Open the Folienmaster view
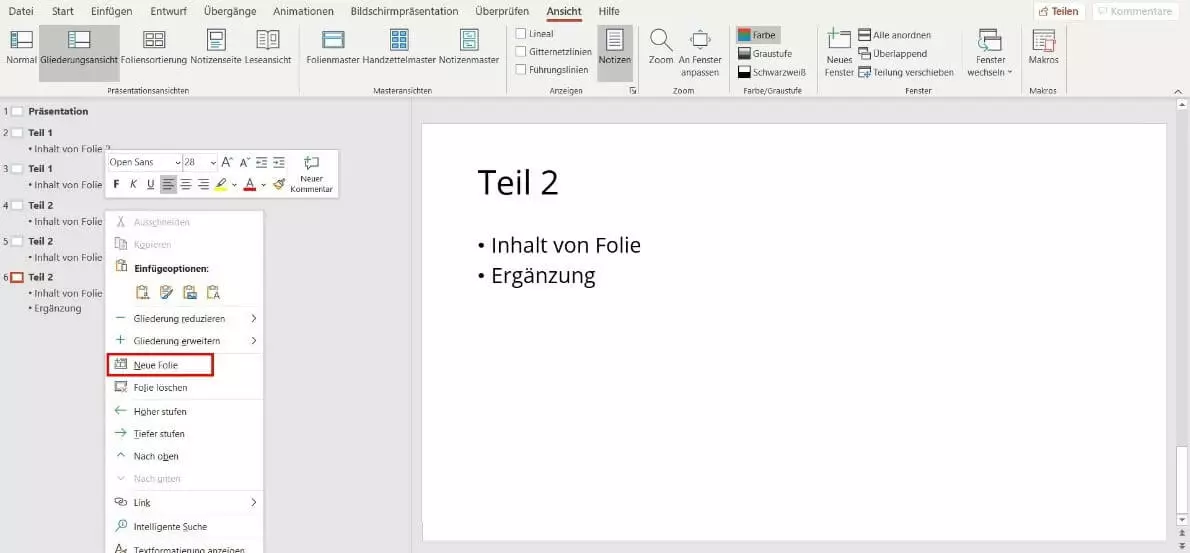The width and height of the screenshot is (1190, 553). click(x=333, y=47)
